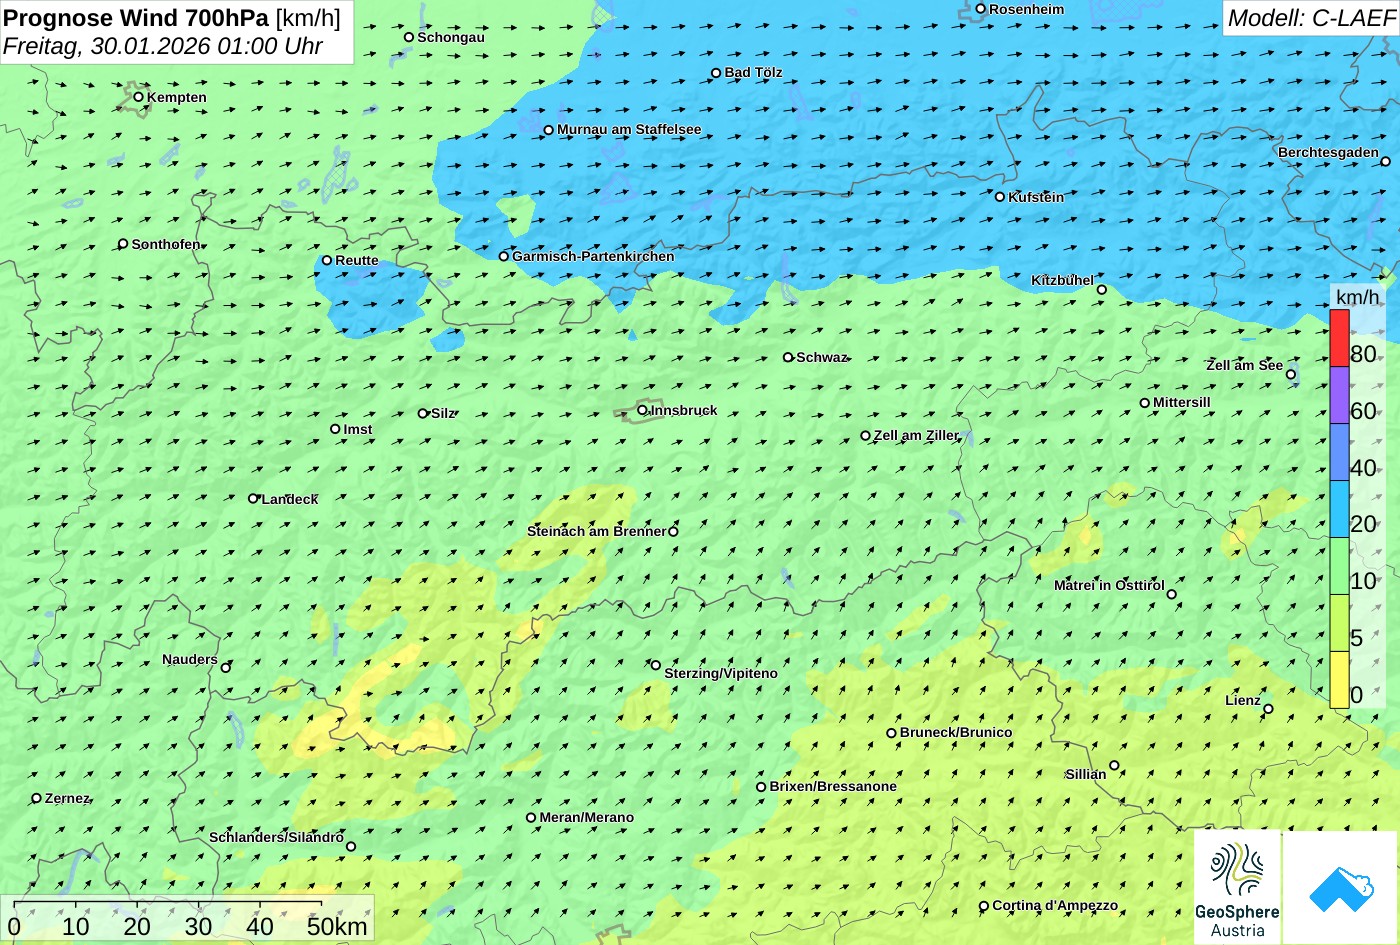Image resolution: width=1400 pixels, height=945 pixels.
Task: Click the Garmisch-Partenkirchen marker dot
Action: (504, 256)
